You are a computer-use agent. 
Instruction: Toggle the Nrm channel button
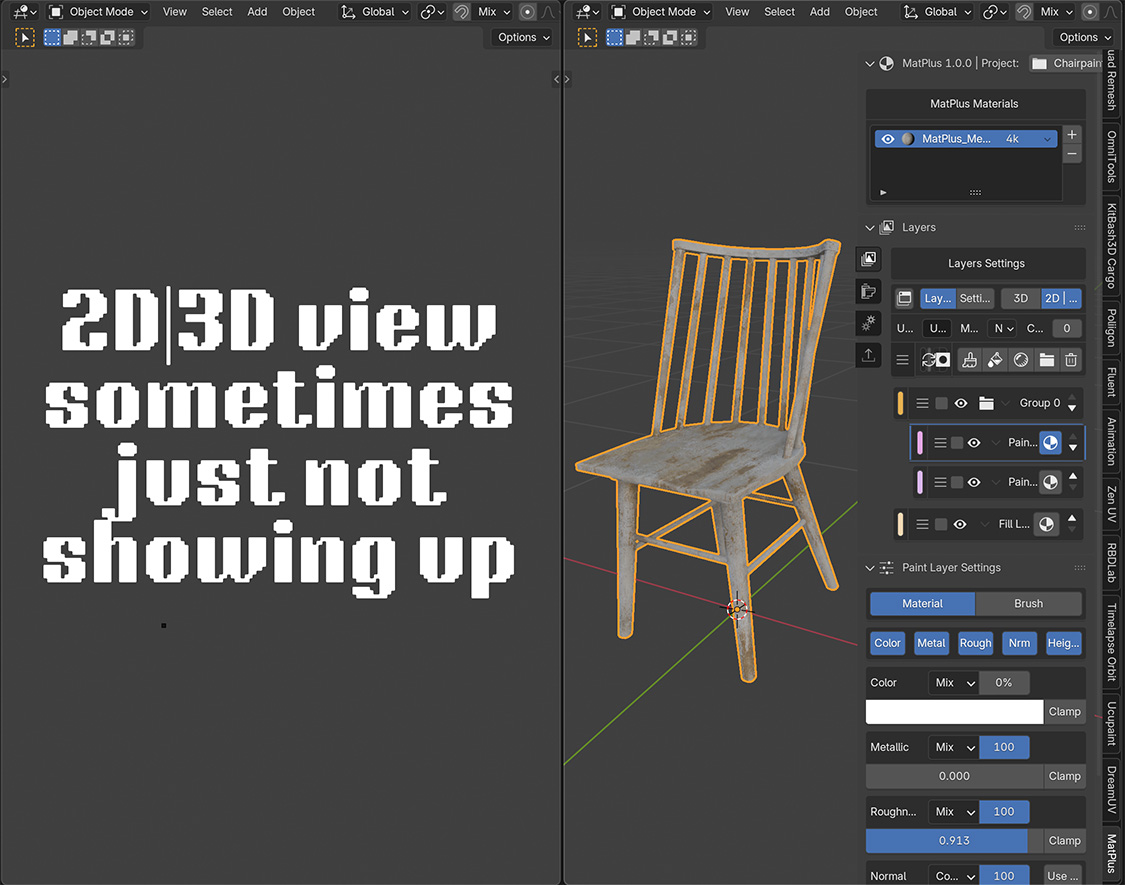[1020, 643]
